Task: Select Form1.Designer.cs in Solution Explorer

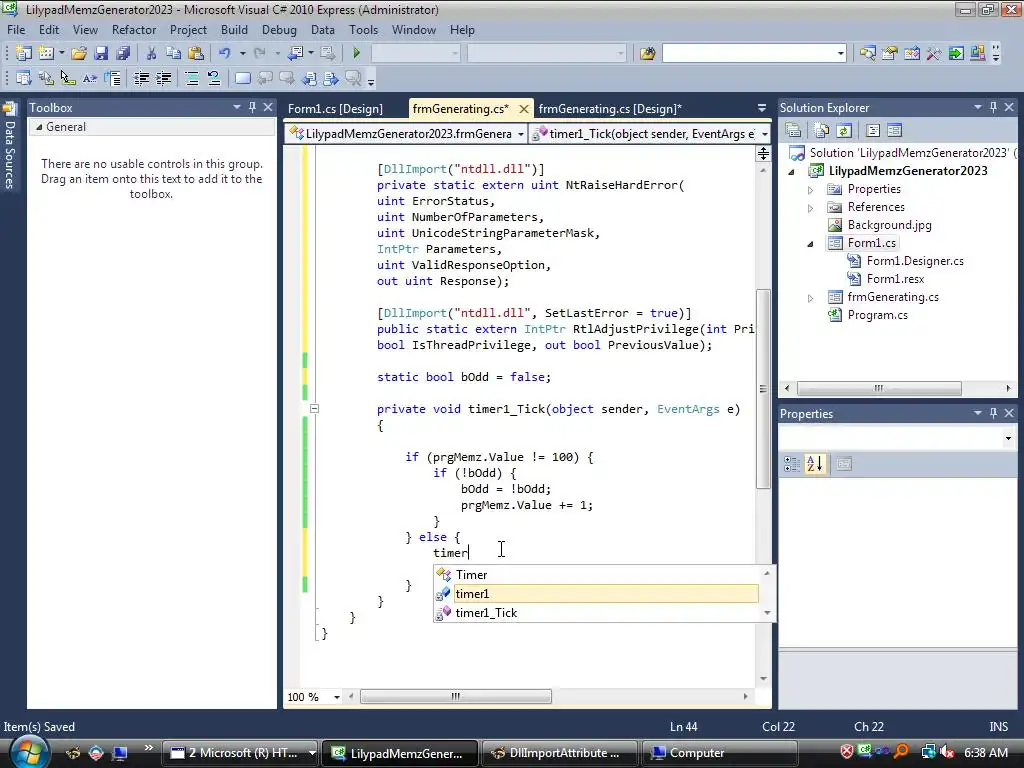Action: pyautogui.click(x=915, y=261)
